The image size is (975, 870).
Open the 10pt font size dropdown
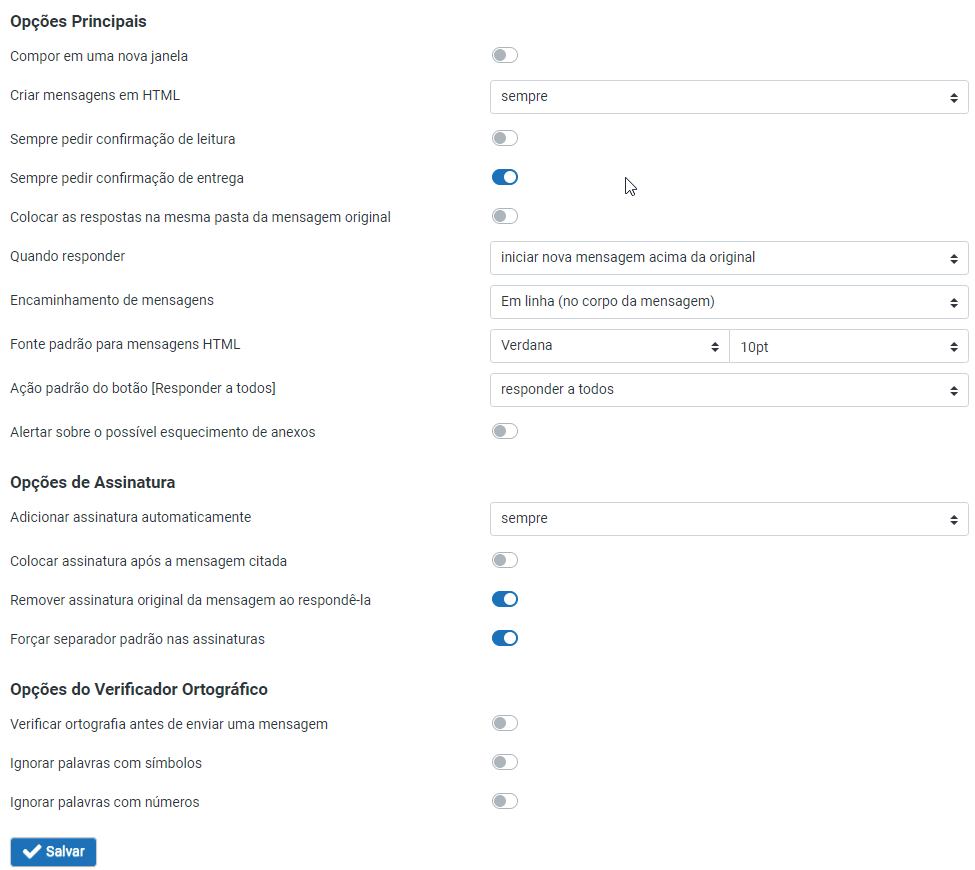[849, 346]
